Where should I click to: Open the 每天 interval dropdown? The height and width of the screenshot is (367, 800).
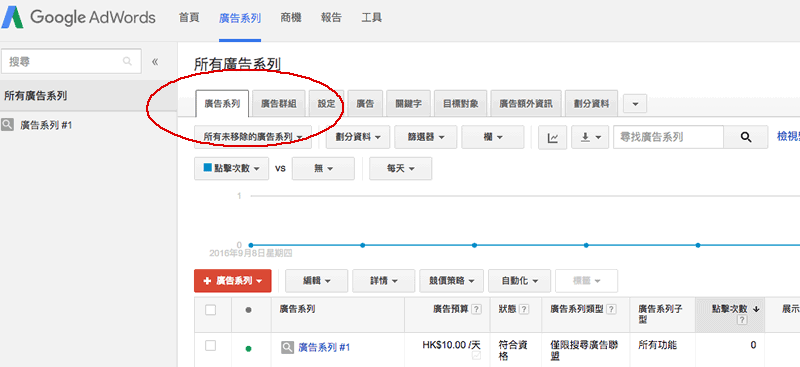[401, 168]
